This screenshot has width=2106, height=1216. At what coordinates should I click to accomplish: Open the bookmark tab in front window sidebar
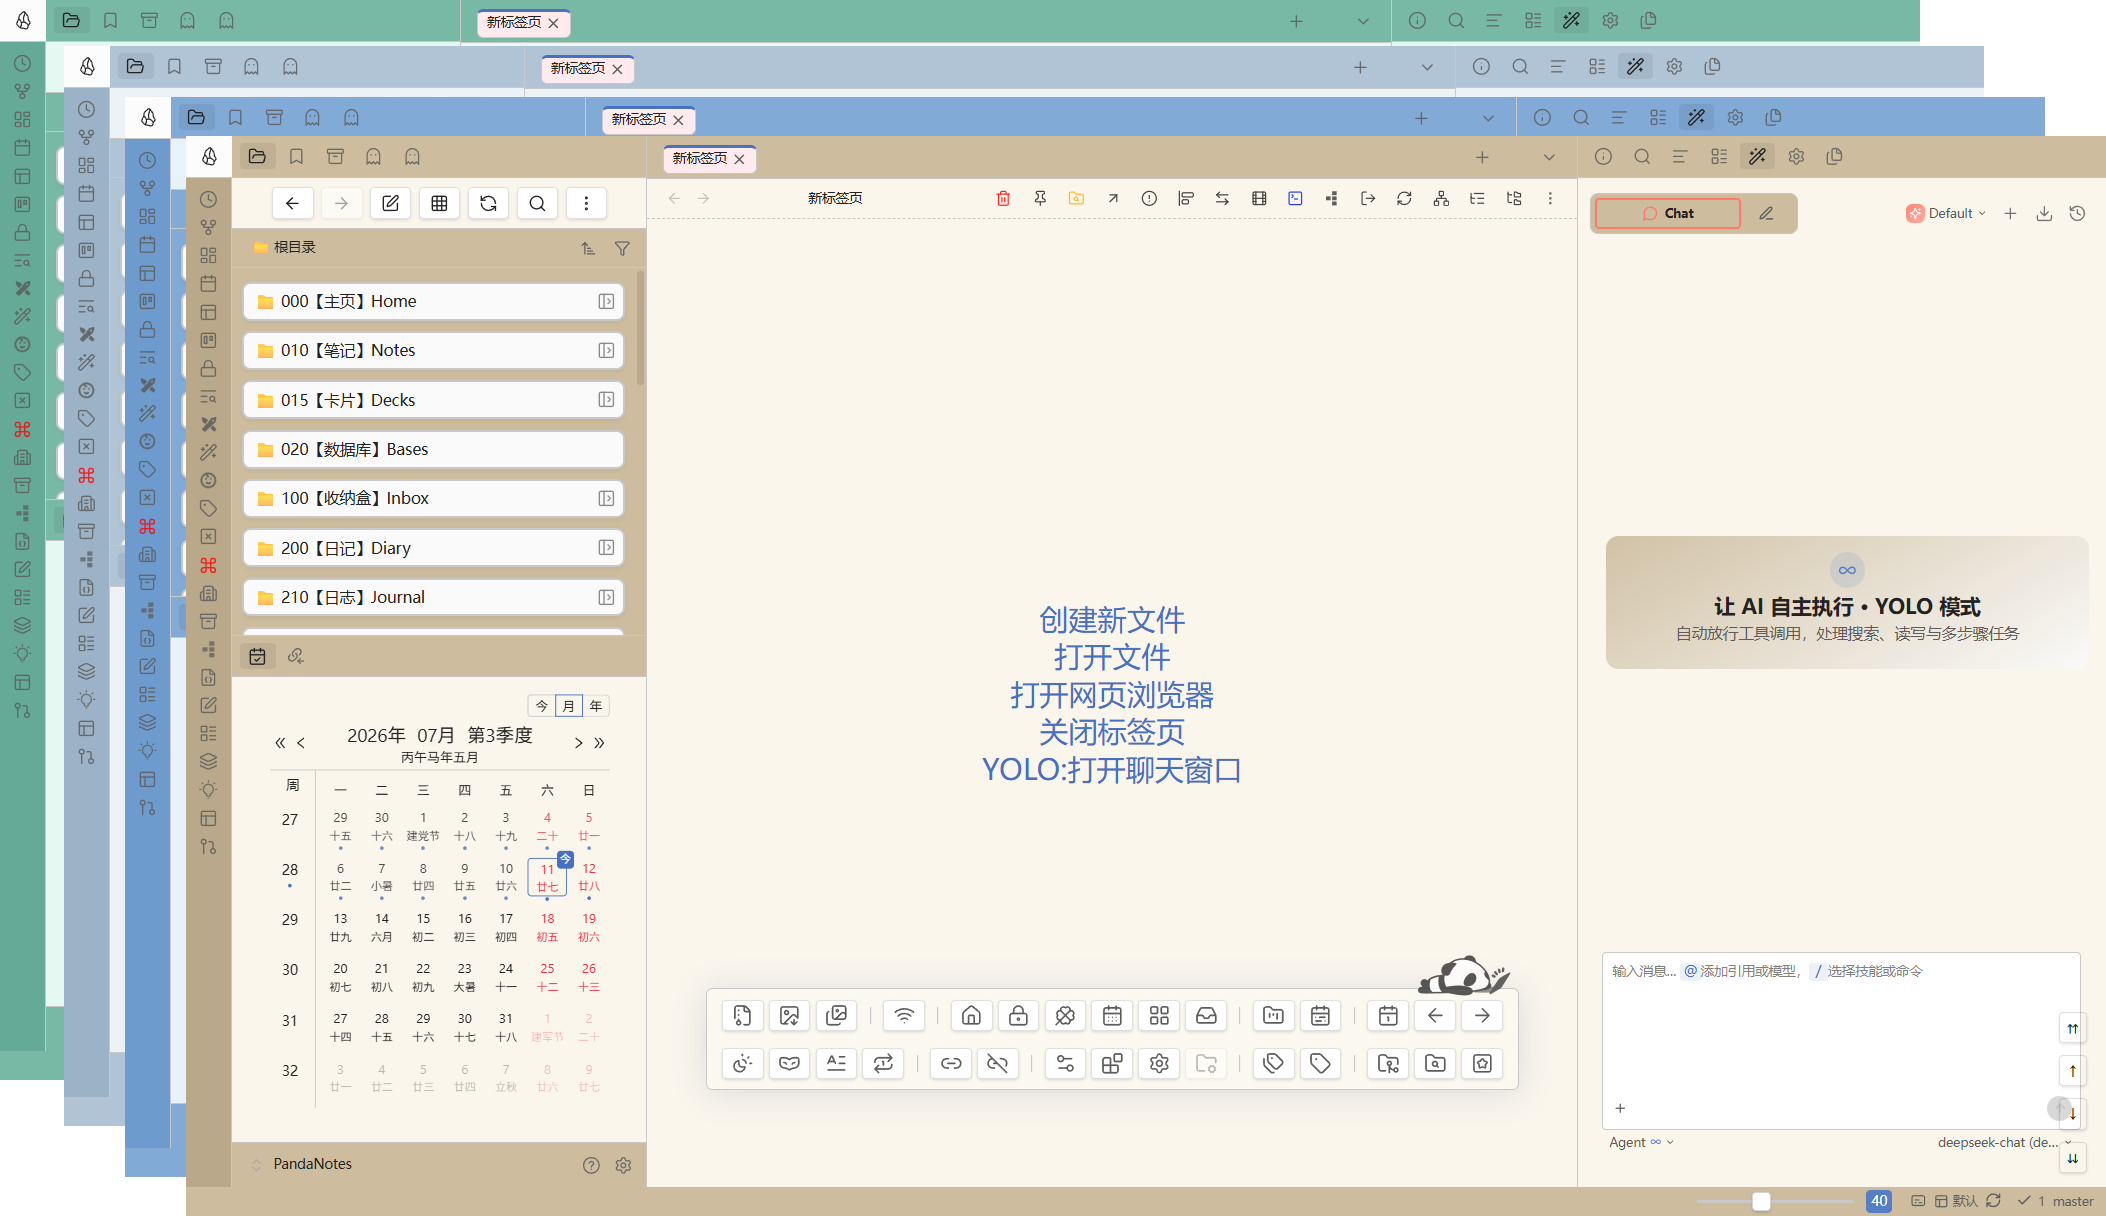[296, 156]
